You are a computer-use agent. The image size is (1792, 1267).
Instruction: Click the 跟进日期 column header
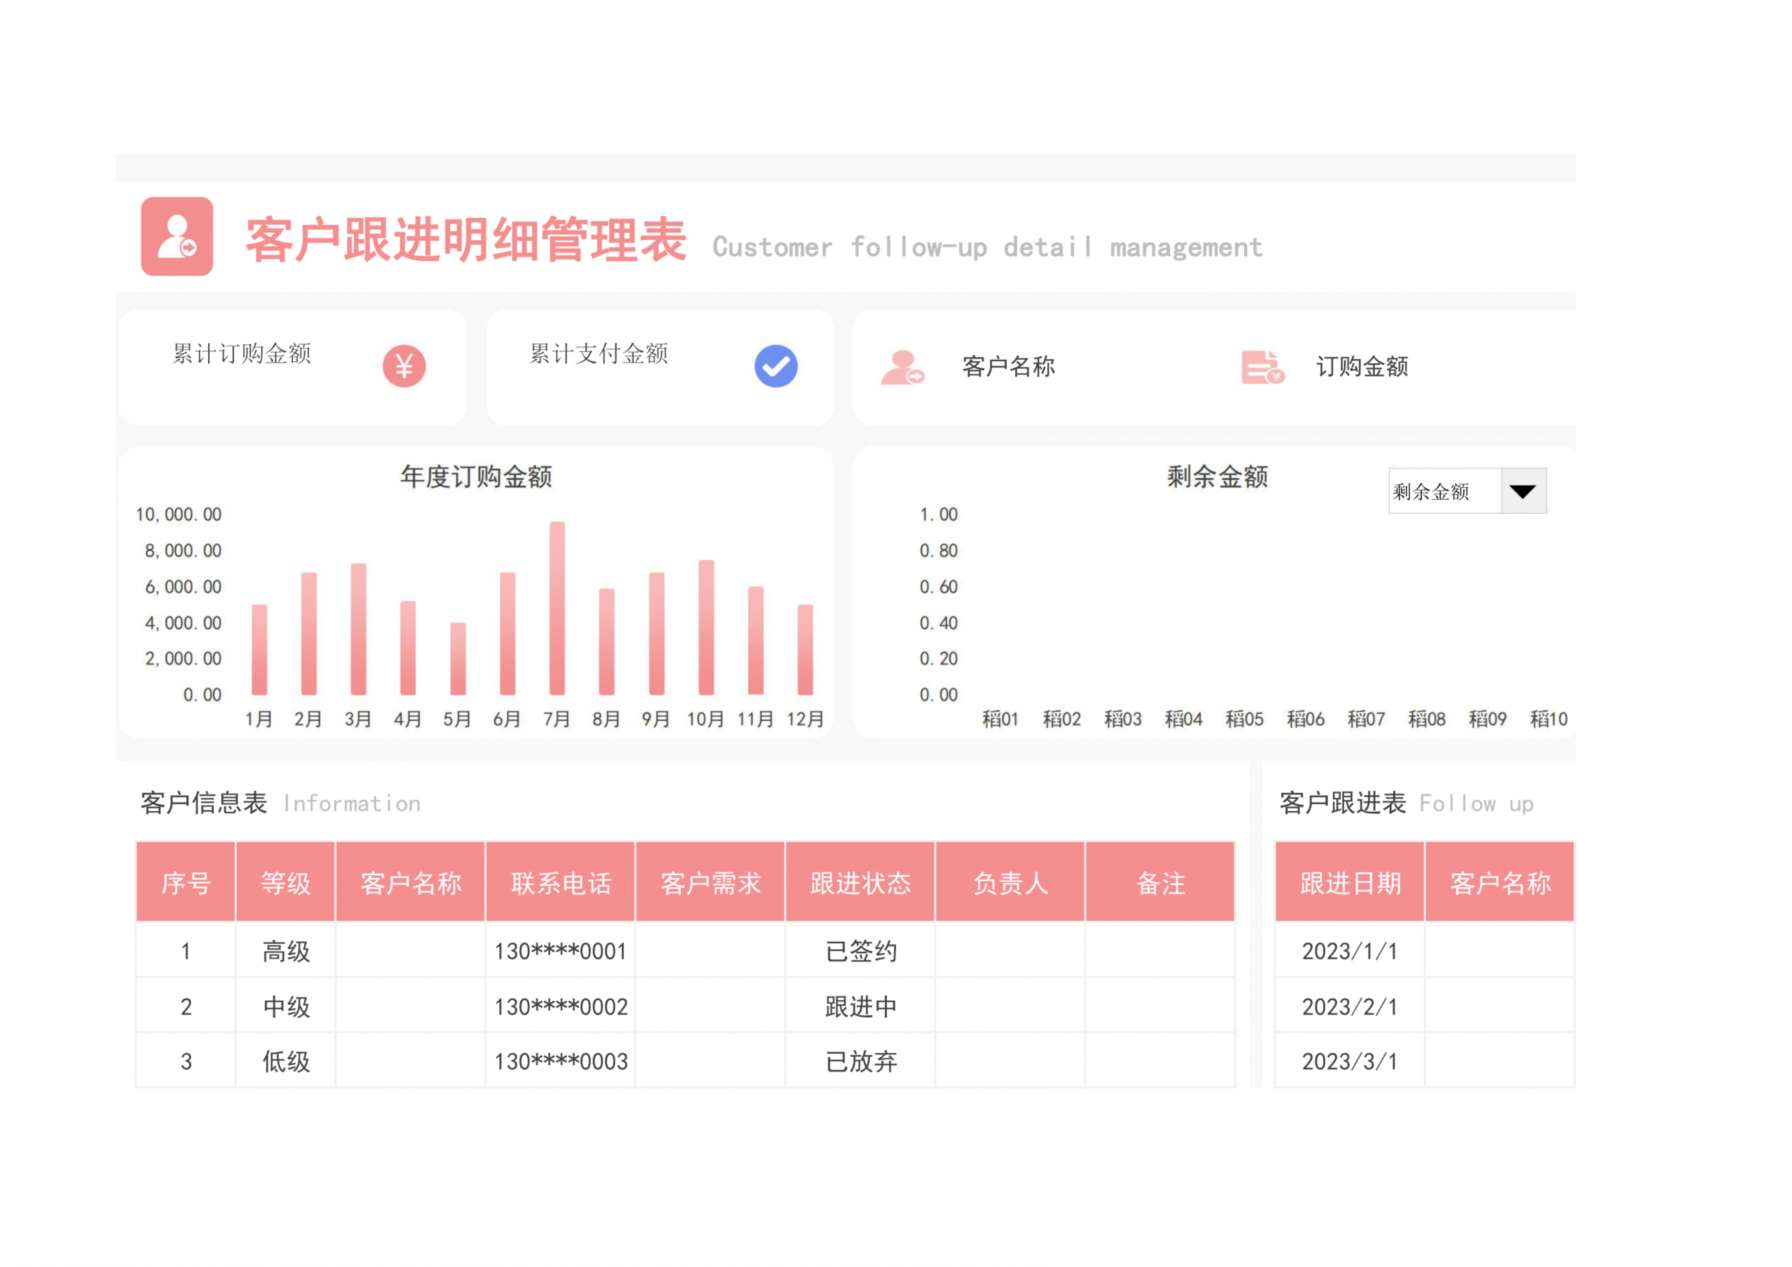[x=1350, y=882]
